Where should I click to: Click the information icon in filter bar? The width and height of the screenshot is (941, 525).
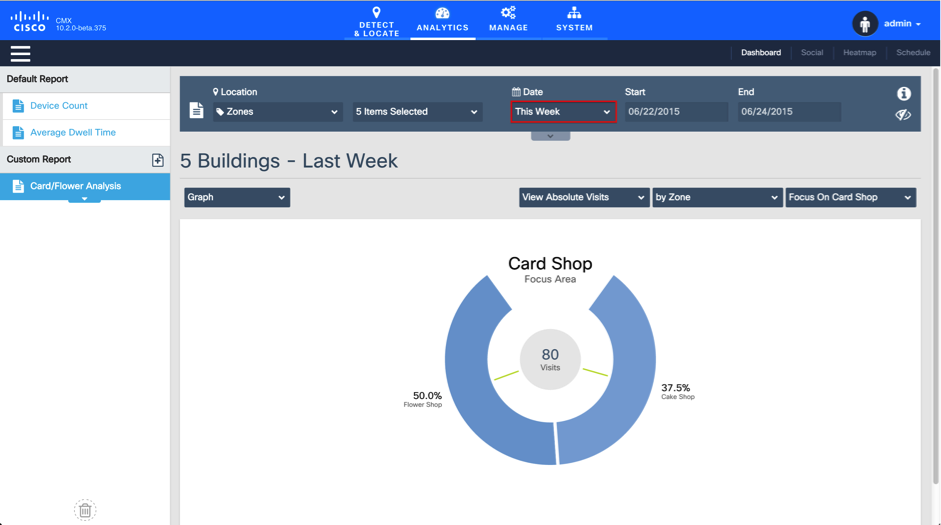903,93
